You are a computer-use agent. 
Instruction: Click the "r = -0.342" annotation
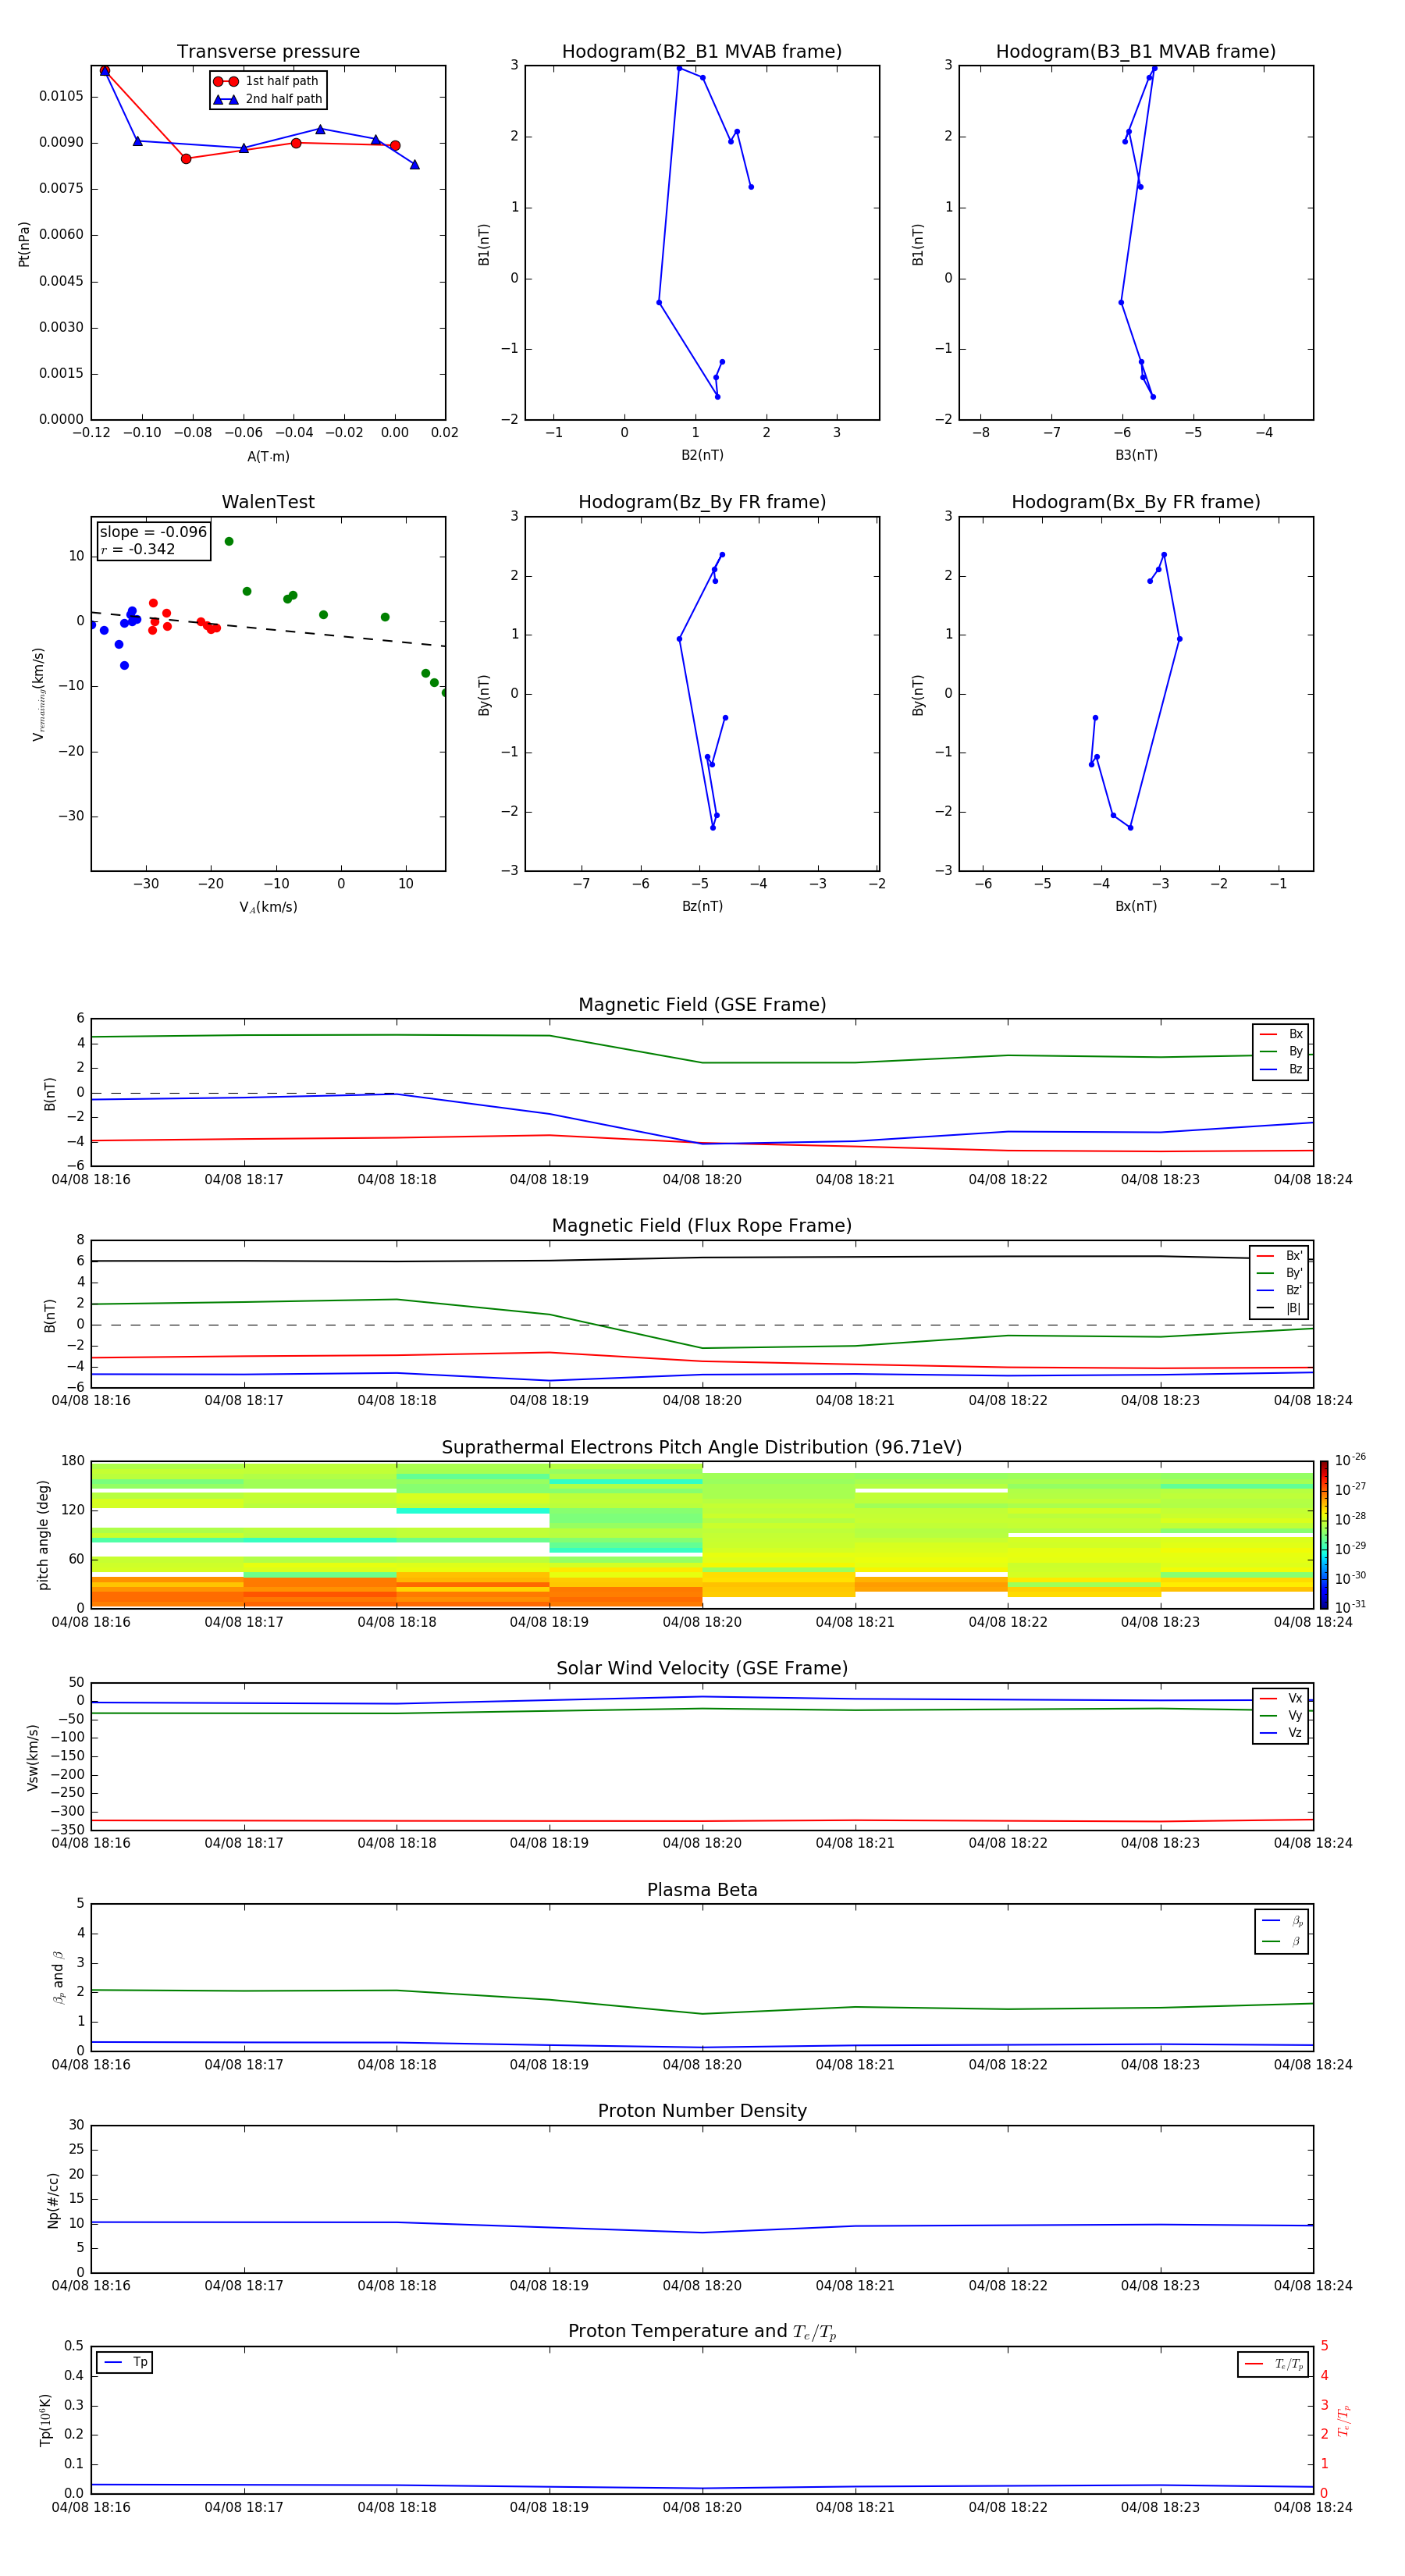coord(138,549)
